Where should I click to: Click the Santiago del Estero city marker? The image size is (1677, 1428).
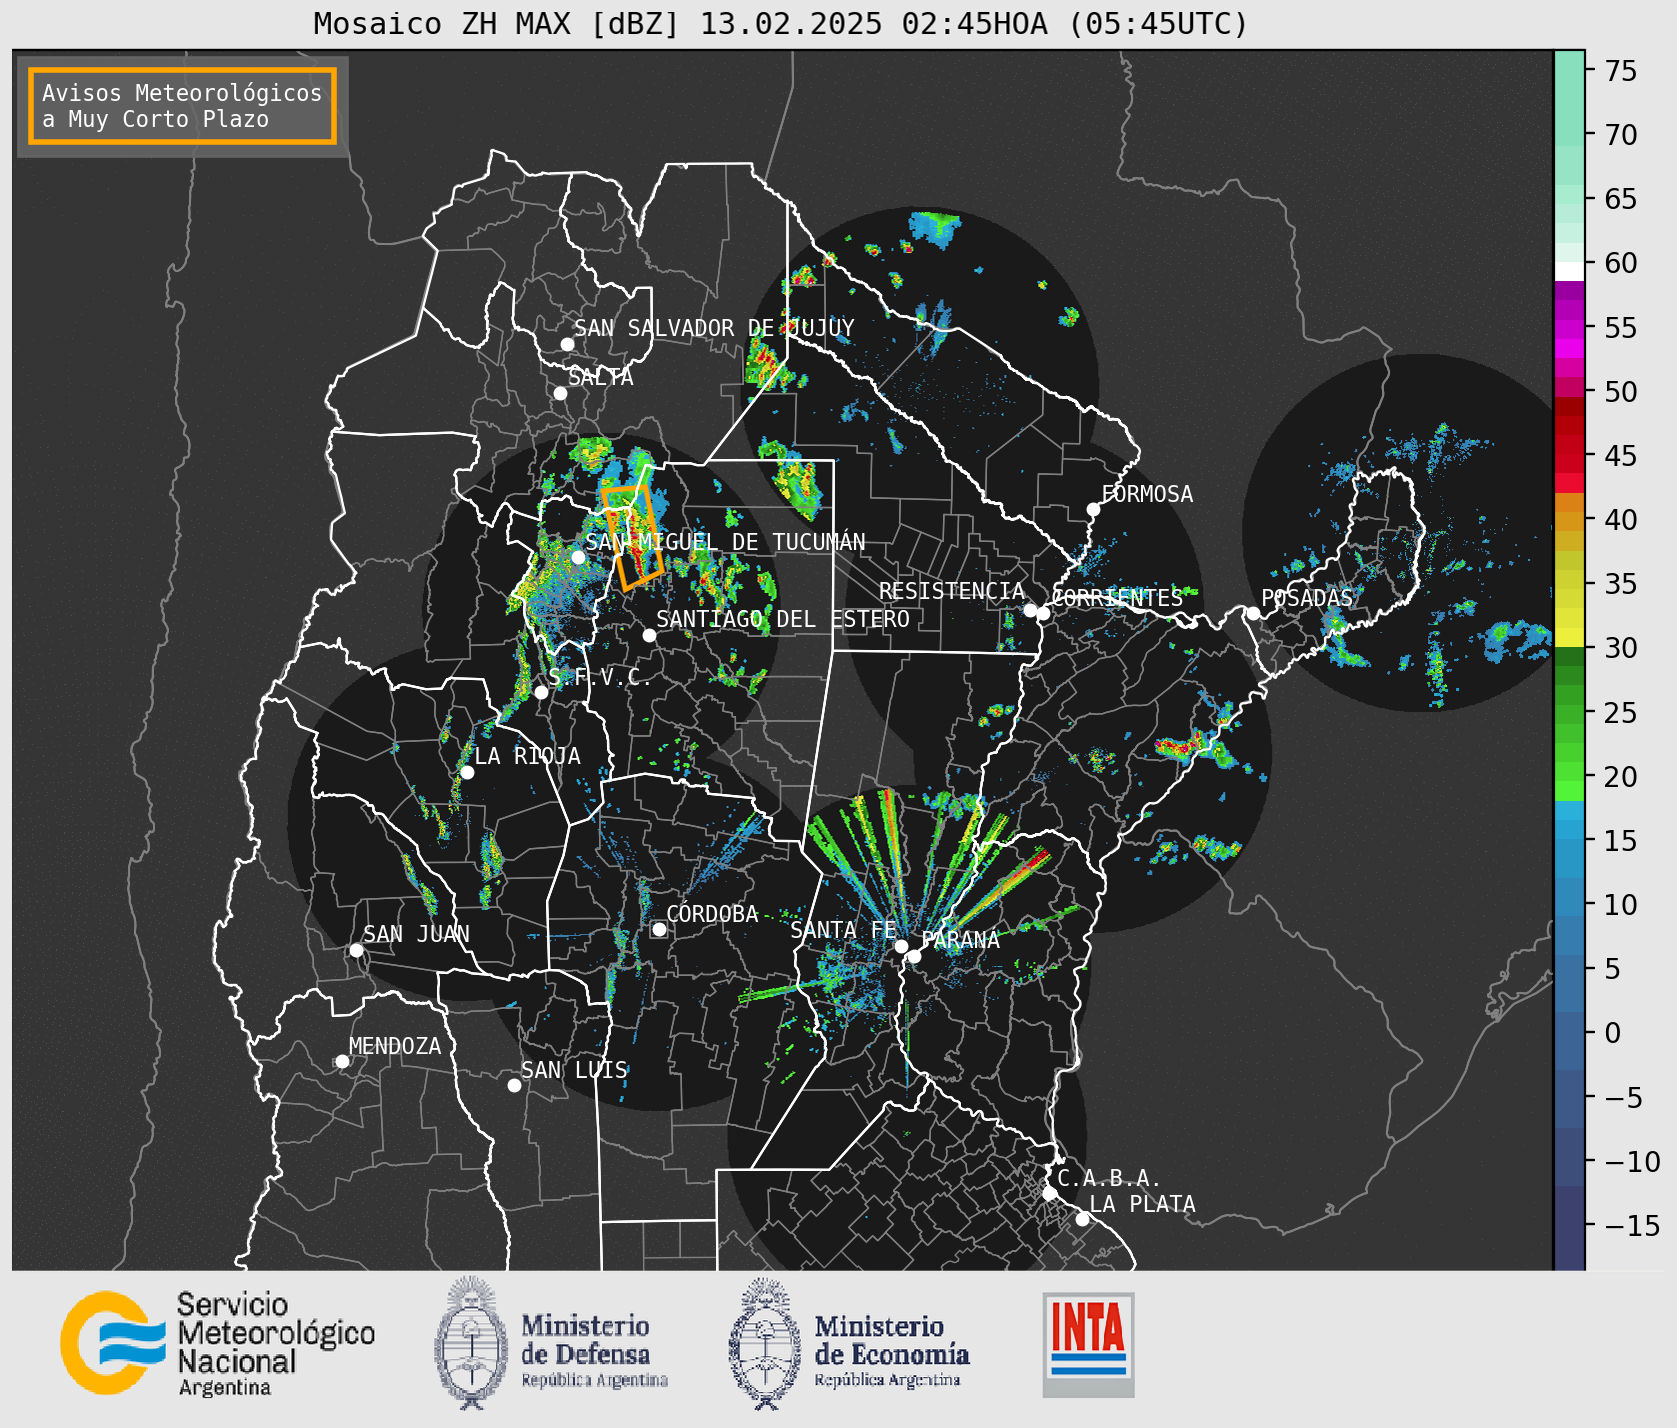pos(649,635)
